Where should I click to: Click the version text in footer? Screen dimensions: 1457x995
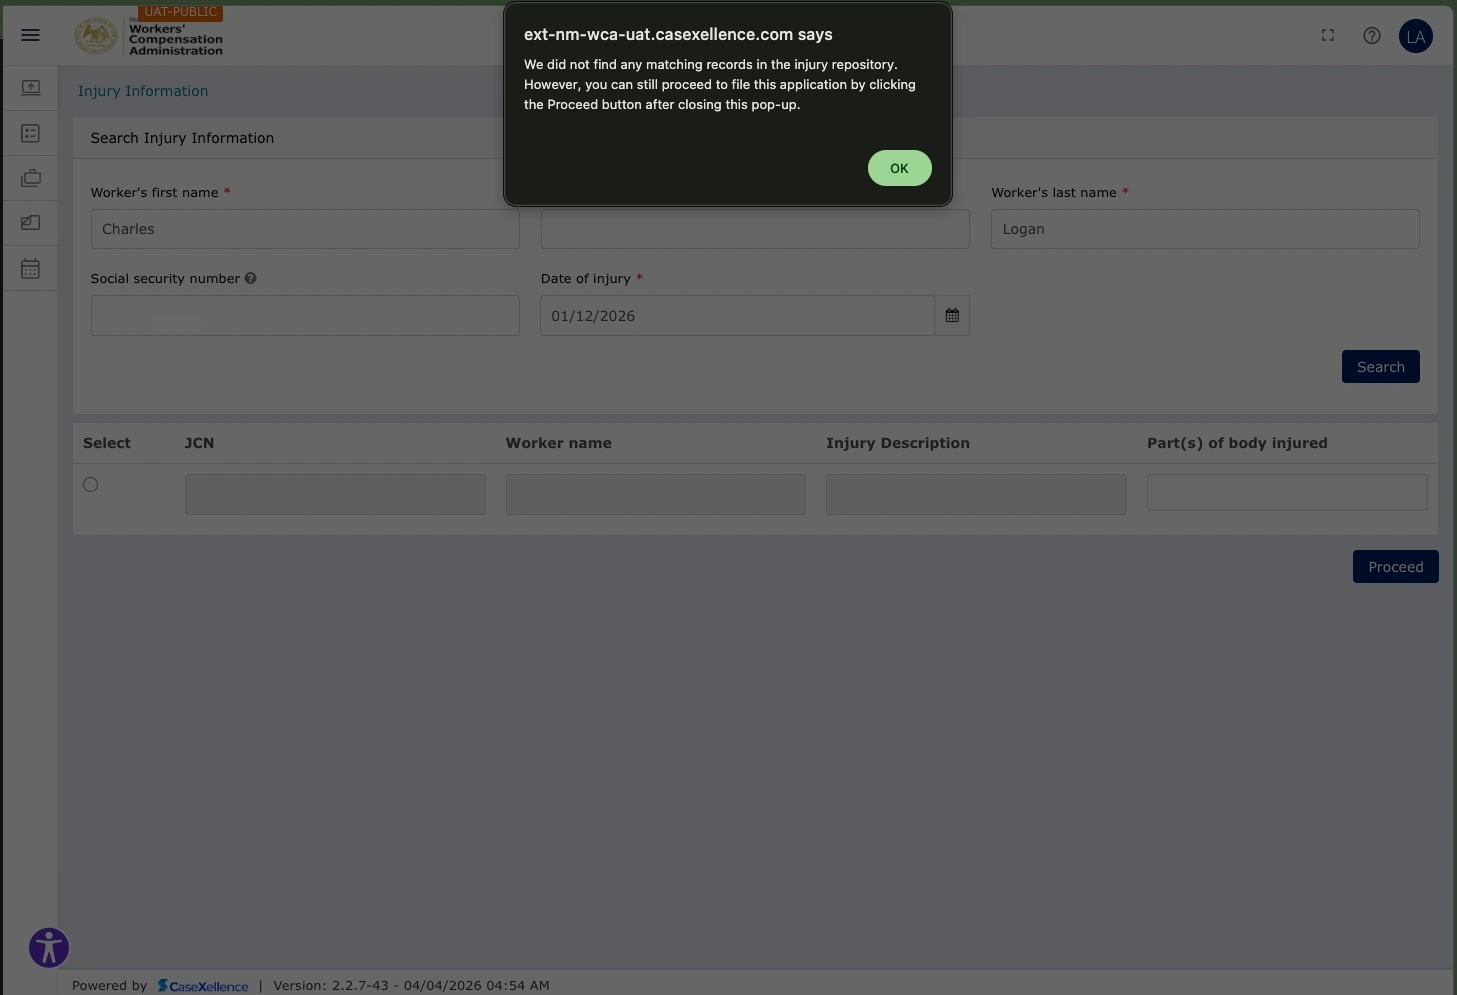pyautogui.click(x=411, y=986)
